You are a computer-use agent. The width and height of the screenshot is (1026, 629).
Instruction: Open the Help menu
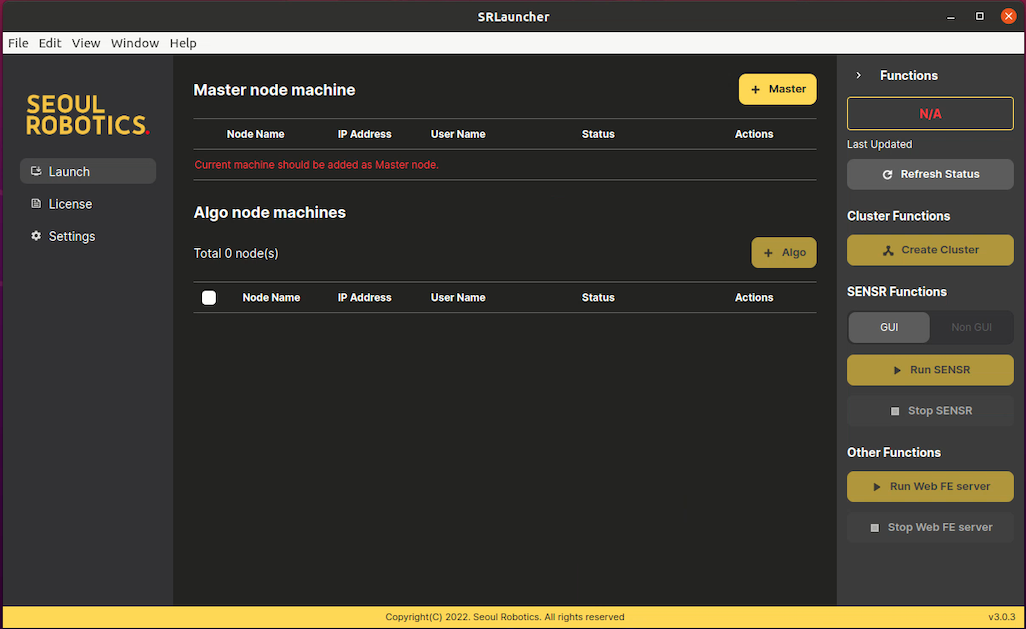coord(183,43)
